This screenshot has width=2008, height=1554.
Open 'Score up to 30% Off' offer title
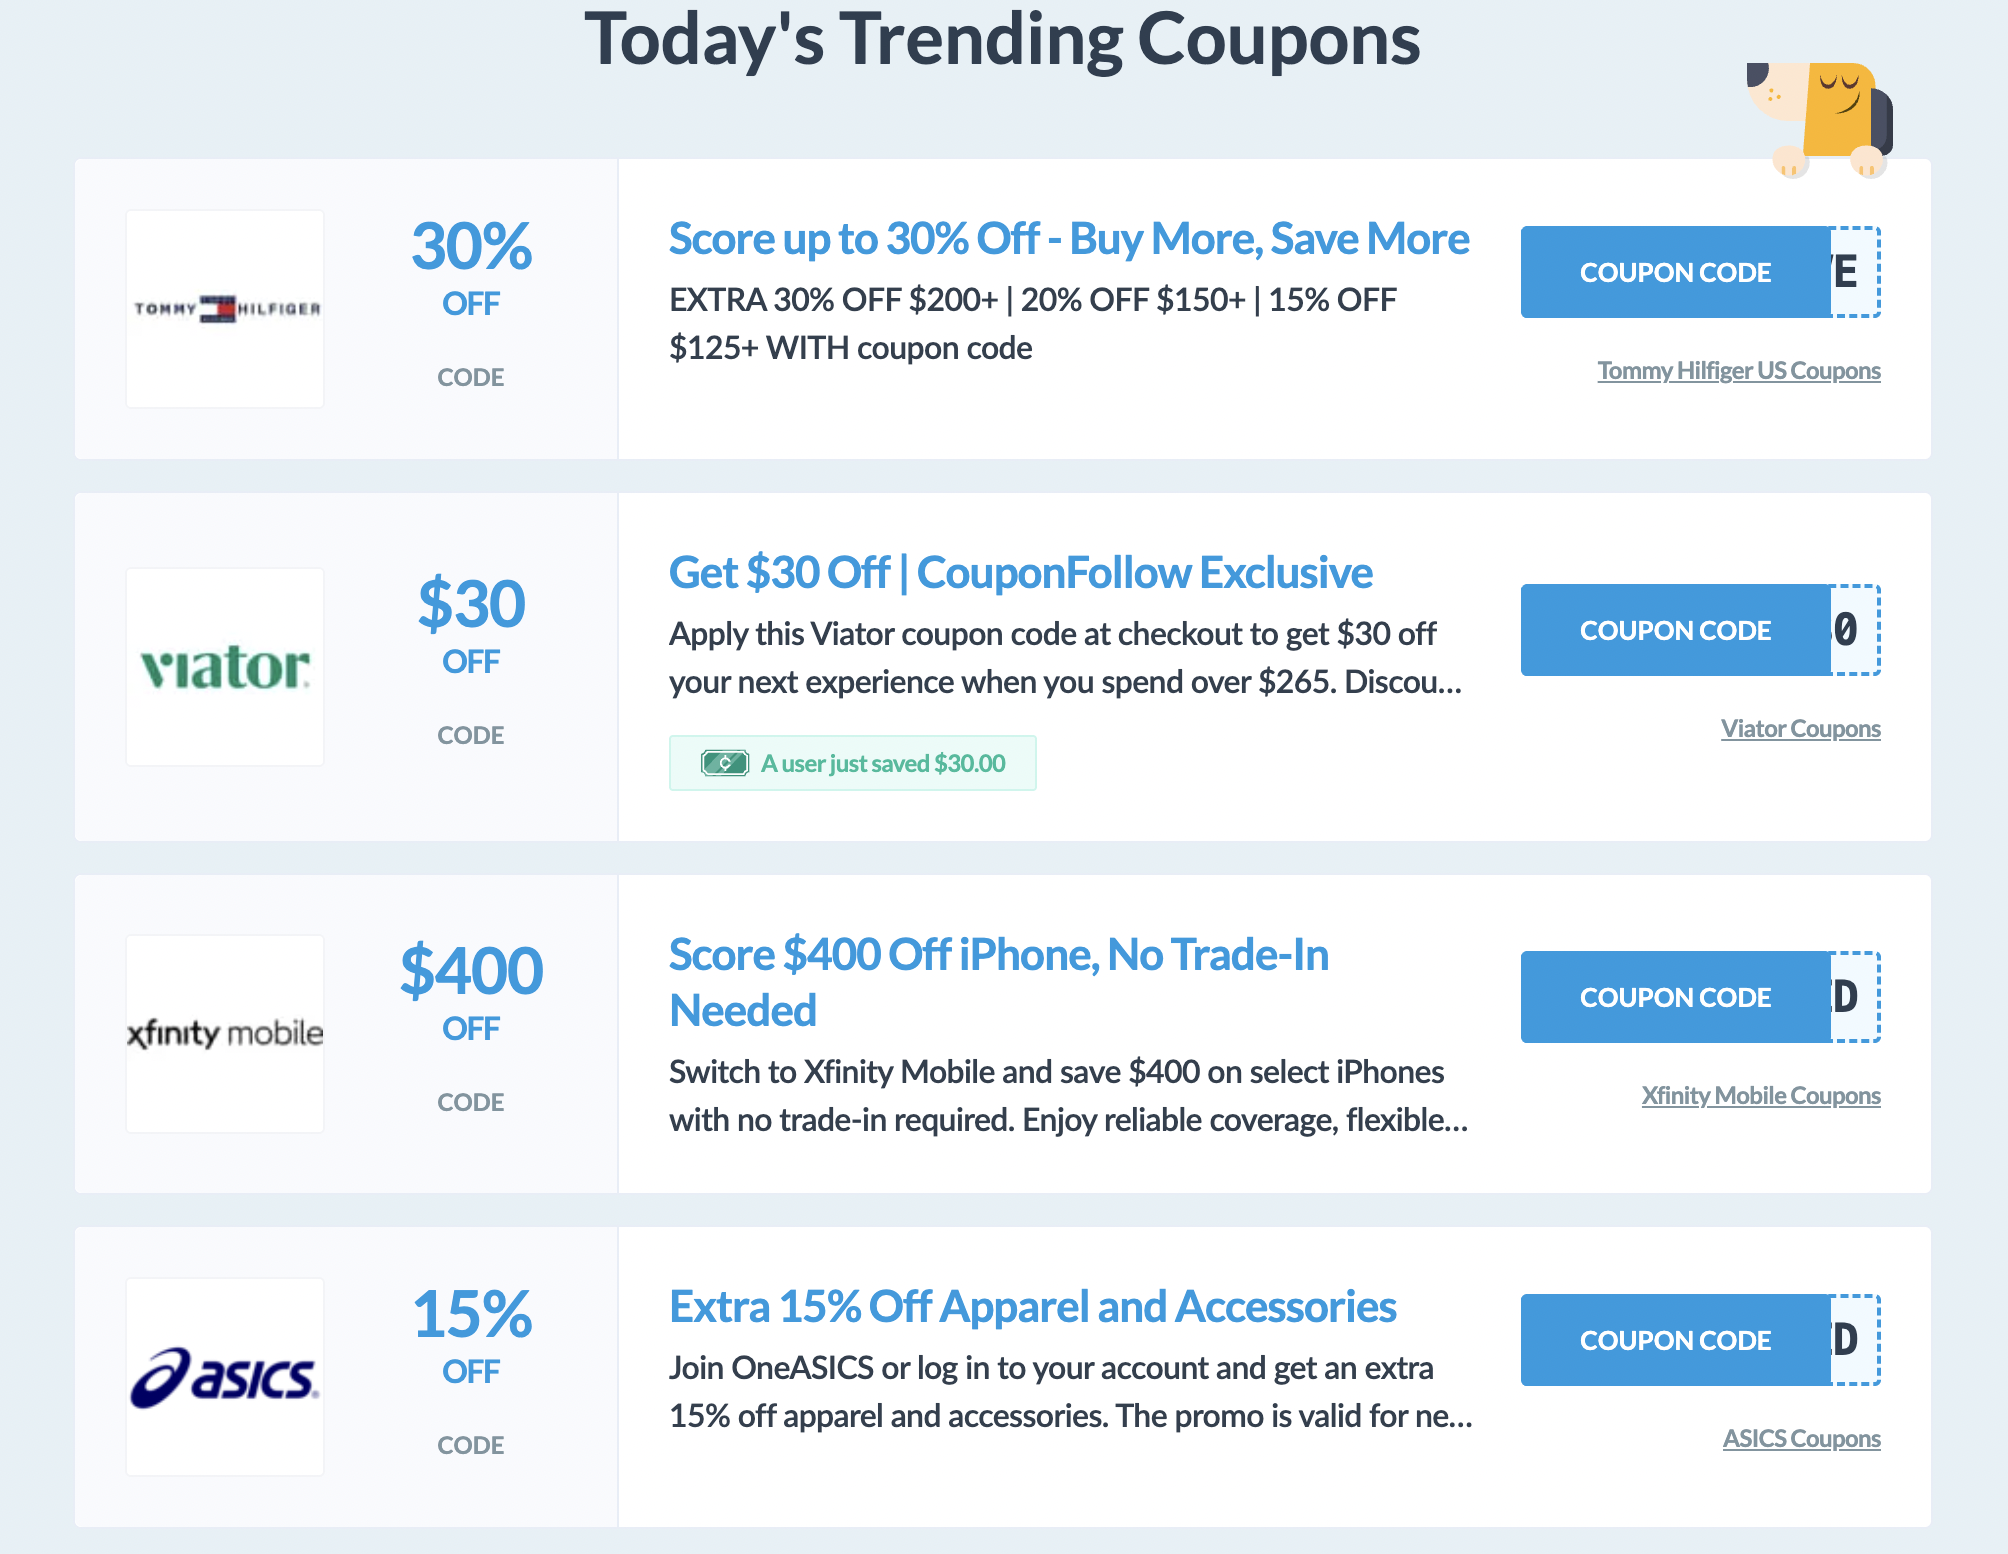click(1068, 239)
